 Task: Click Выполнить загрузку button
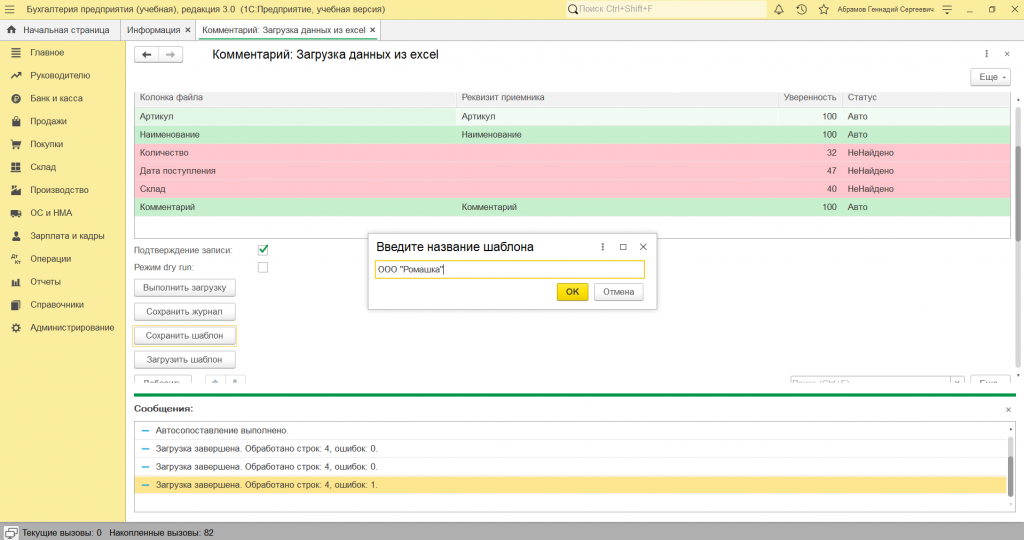click(185, 287)
